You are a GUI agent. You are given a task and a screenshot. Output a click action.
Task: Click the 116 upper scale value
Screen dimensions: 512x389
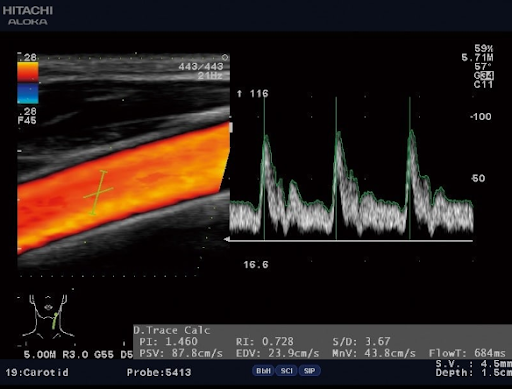[259, 94]
